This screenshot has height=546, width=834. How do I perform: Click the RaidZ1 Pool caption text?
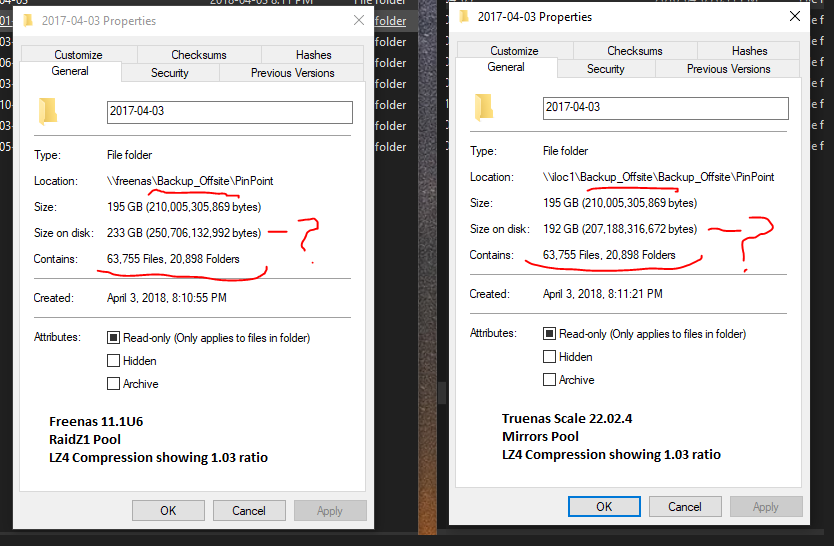pyautogui.click(x=85, y=440)
